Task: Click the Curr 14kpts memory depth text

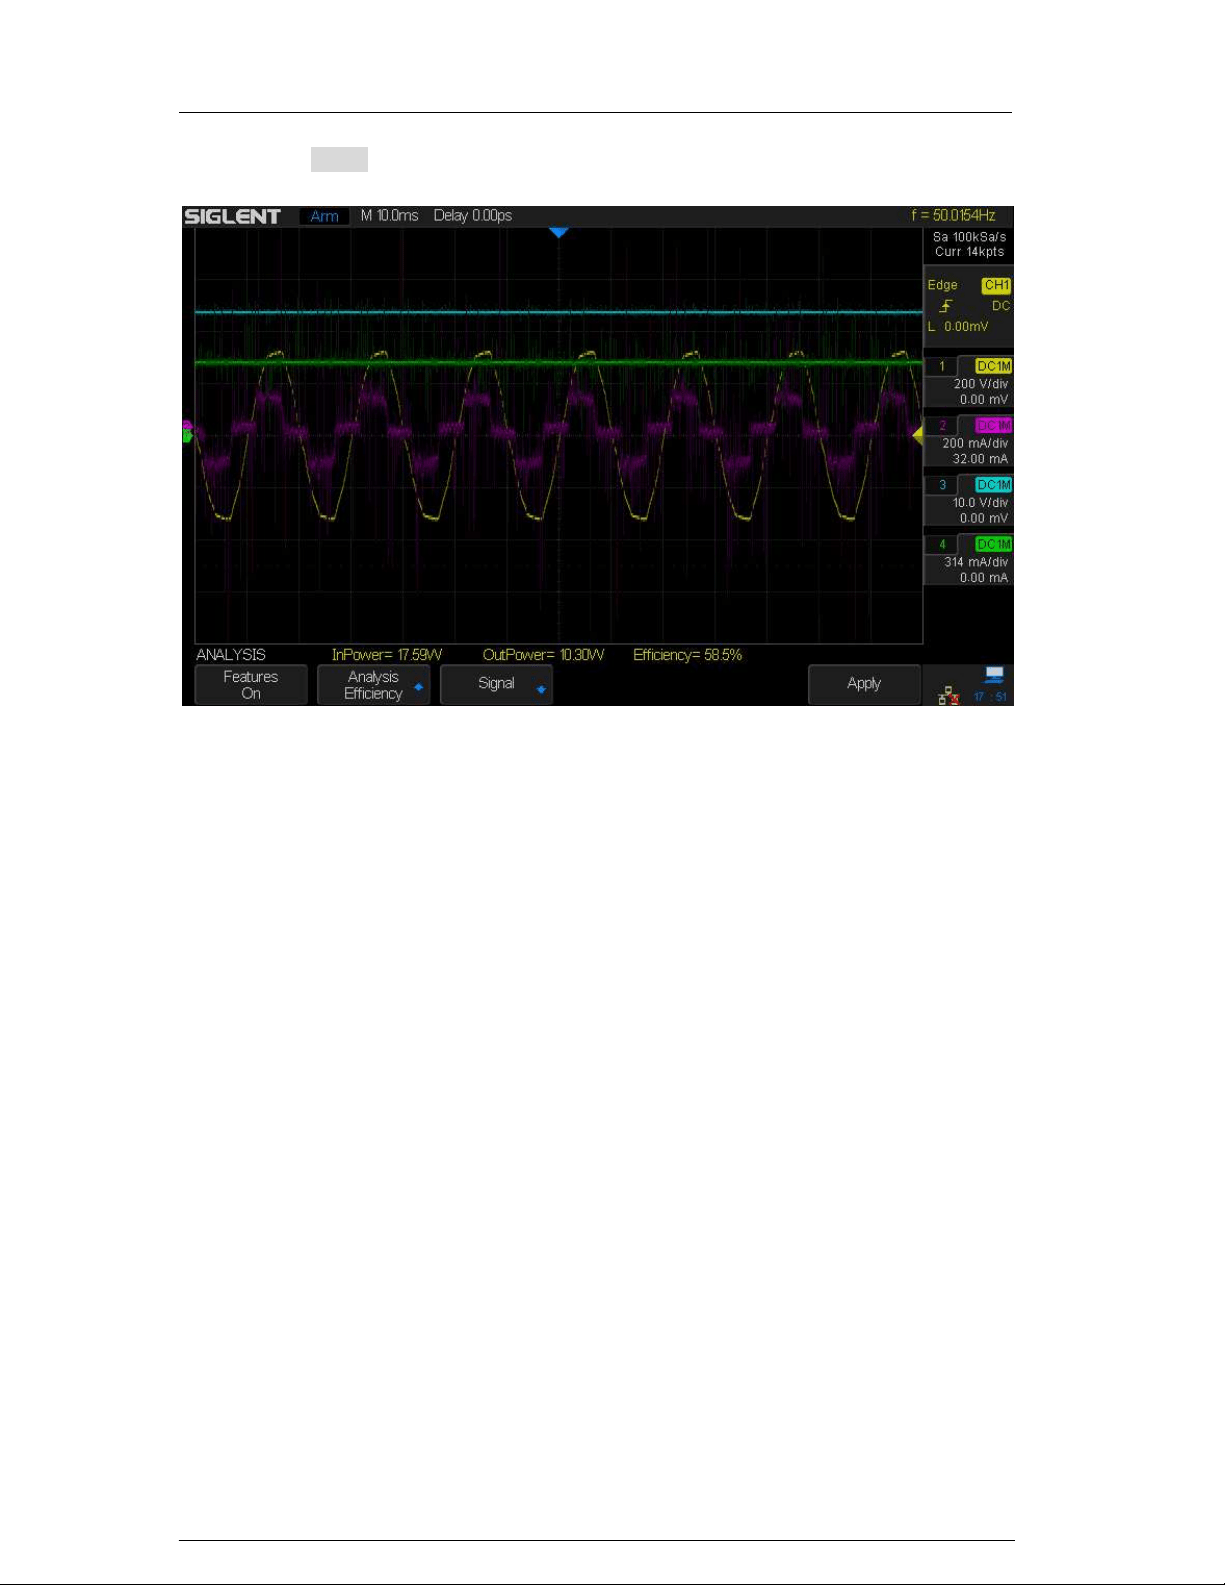Action: 969,252
